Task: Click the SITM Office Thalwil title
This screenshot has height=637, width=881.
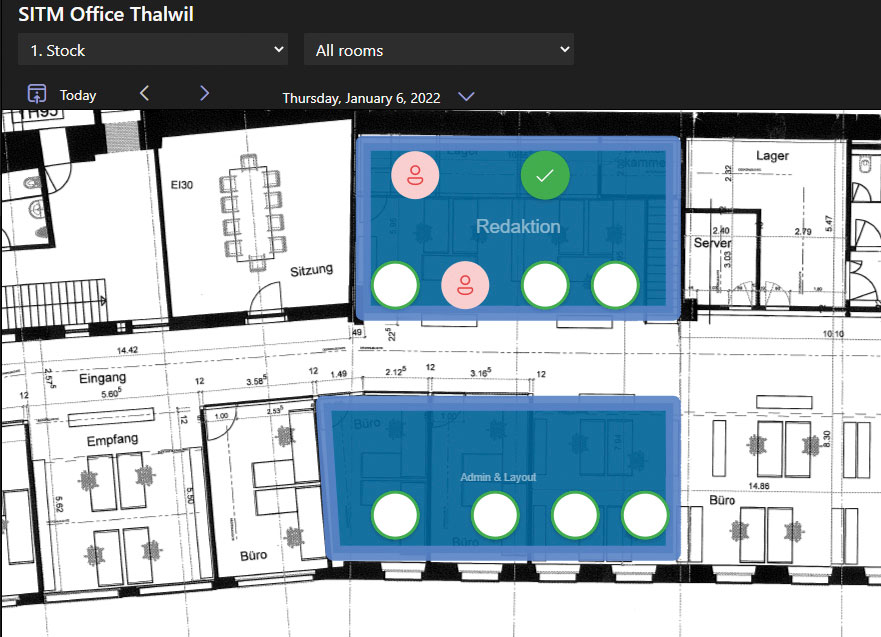Action: pos(106,14)
